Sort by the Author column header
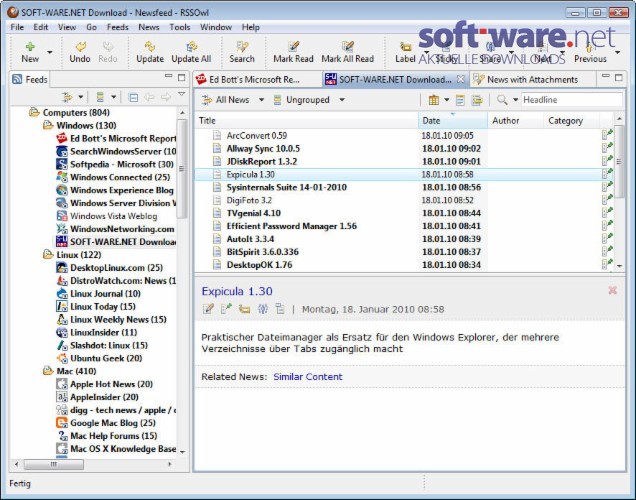 point(515,120)
